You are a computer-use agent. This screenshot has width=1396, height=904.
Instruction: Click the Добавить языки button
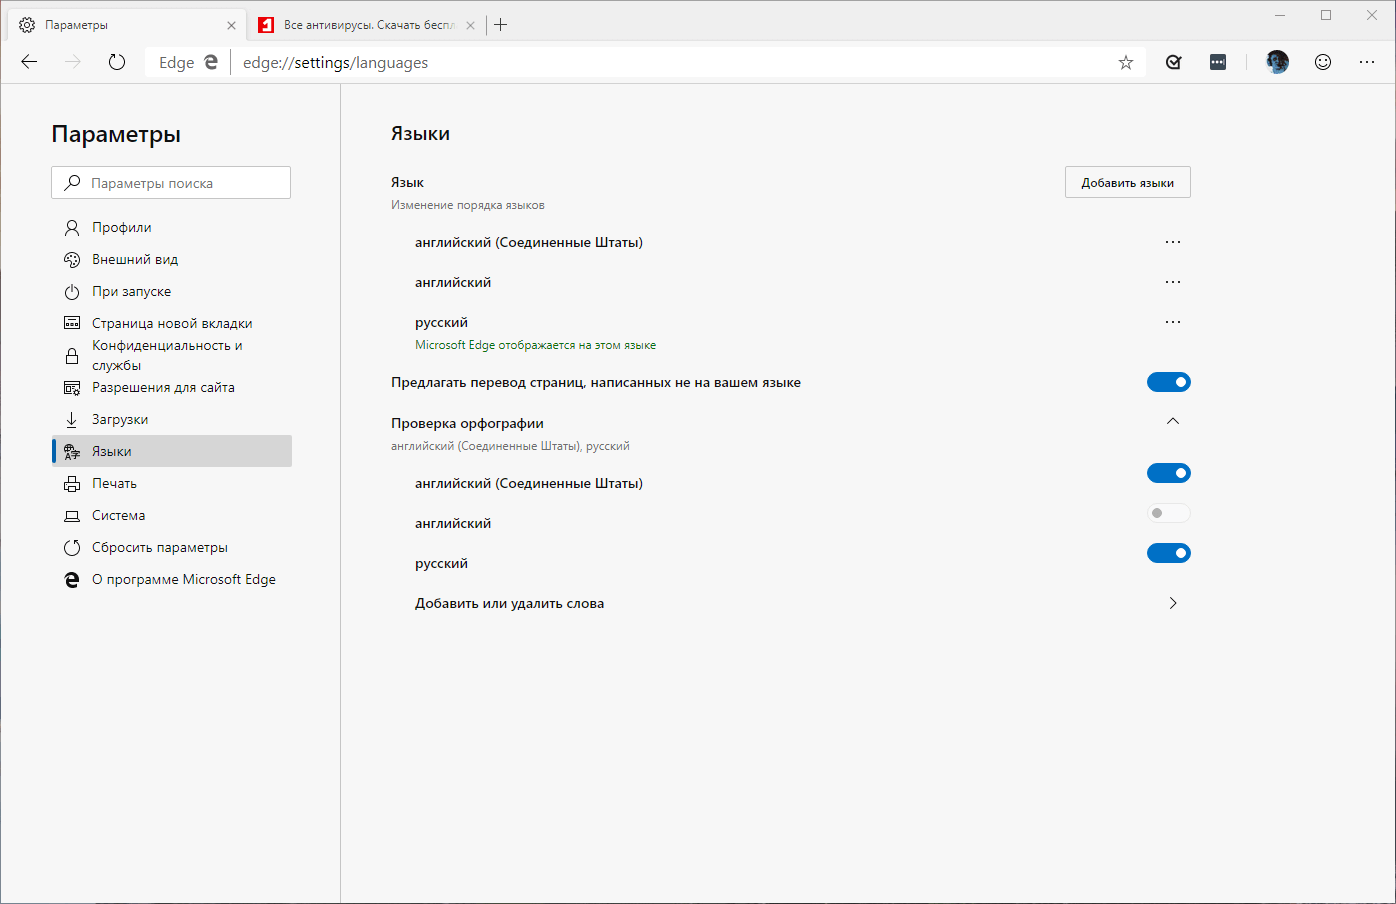point(1127,183)
